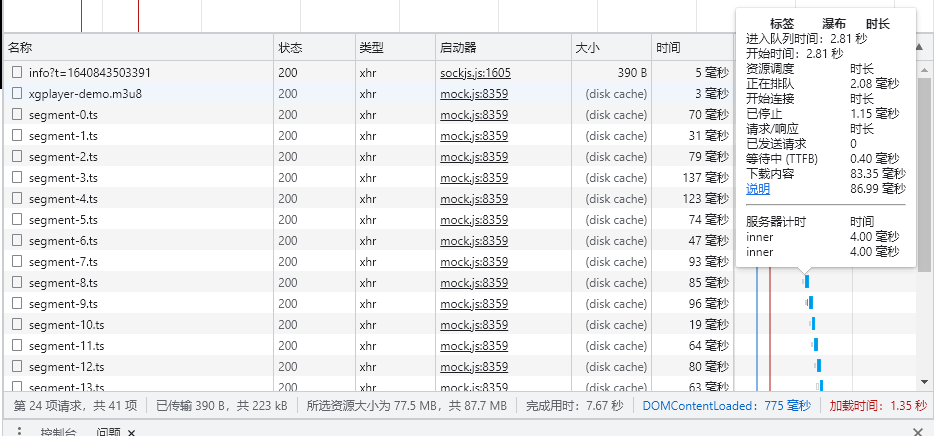Click file icon beside xgplayer-demo.m3u8
This screenshot has width=934, height=436.
pyautogui.click(x=17, y=93)
